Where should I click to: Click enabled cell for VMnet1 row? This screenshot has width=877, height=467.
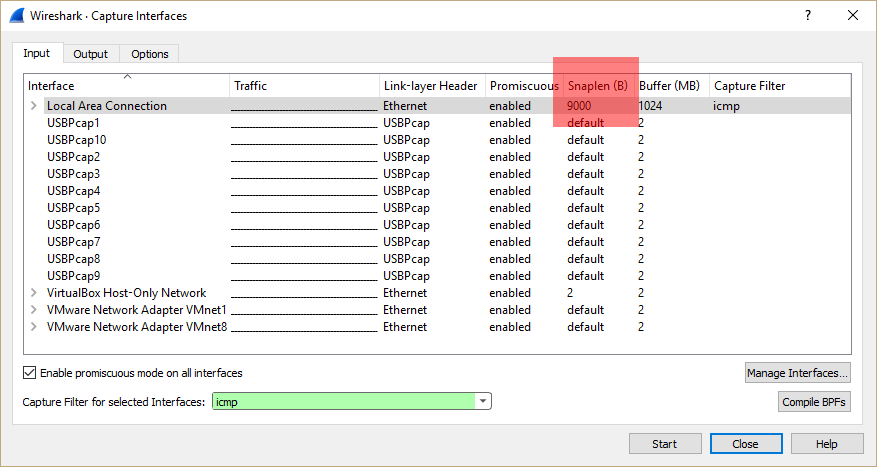point(510,310)
